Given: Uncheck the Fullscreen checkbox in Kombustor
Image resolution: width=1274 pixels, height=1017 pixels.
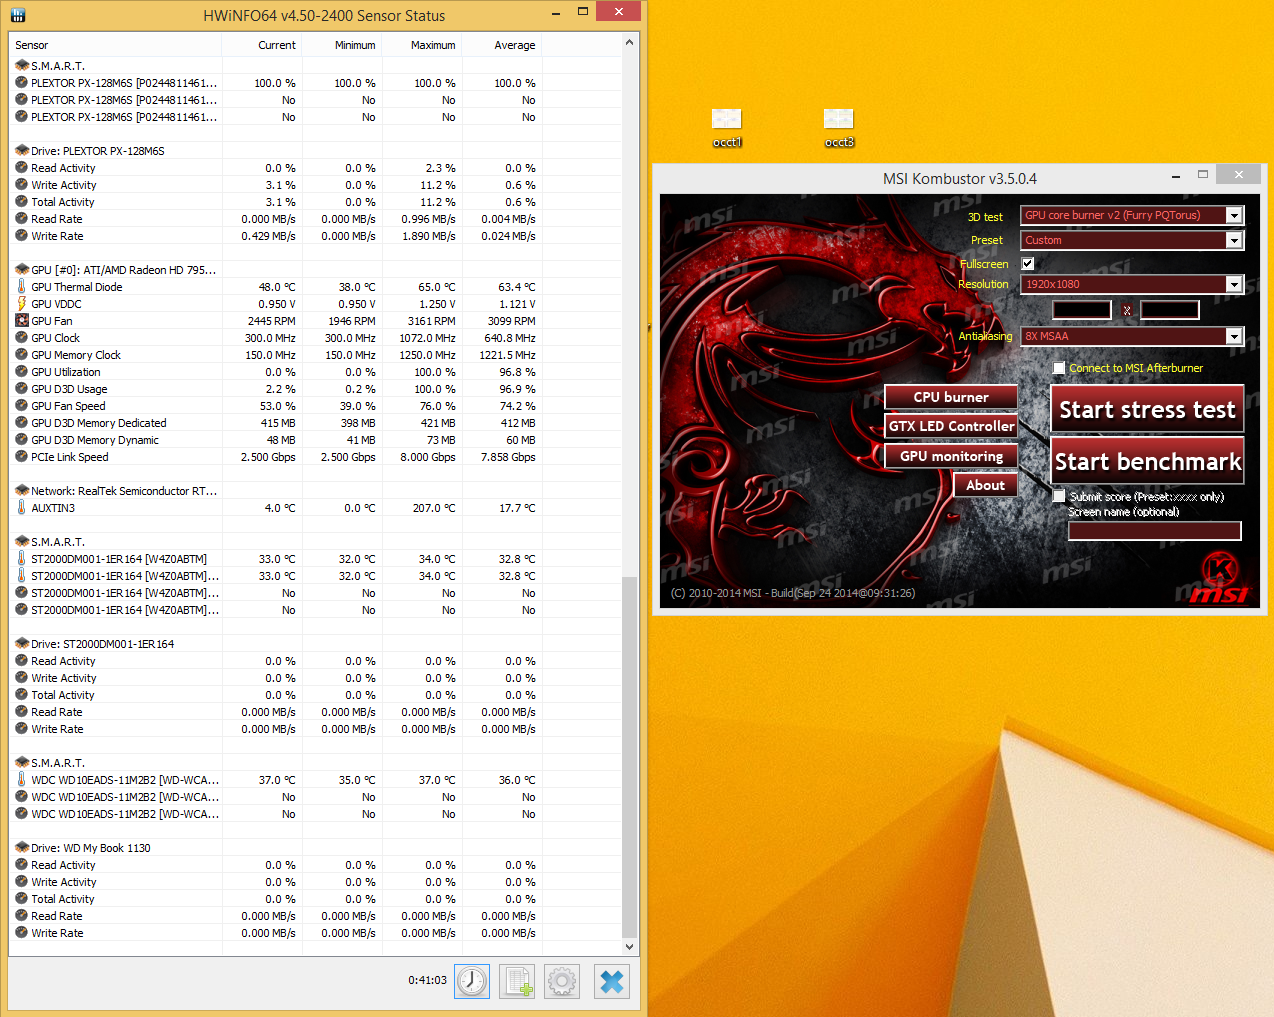Looking at the screenshot, I should pyautogui.click(x=1028, y=264).
